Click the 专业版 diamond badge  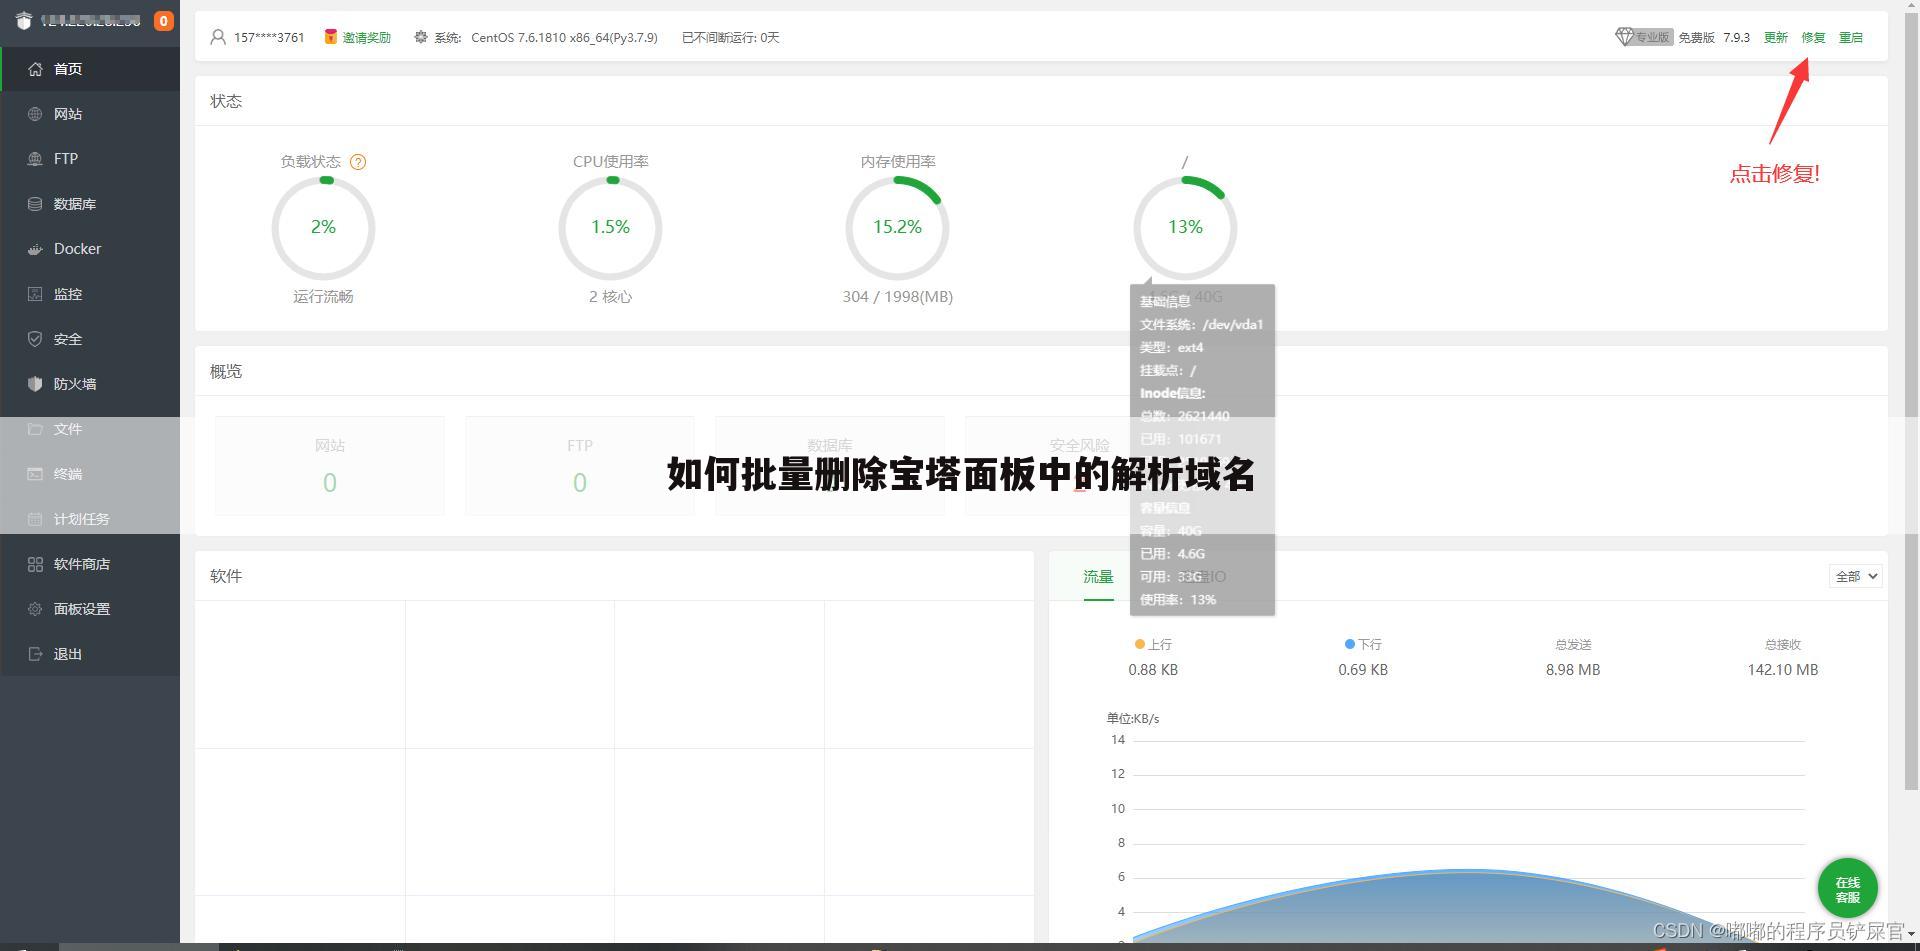(1643, 37)
